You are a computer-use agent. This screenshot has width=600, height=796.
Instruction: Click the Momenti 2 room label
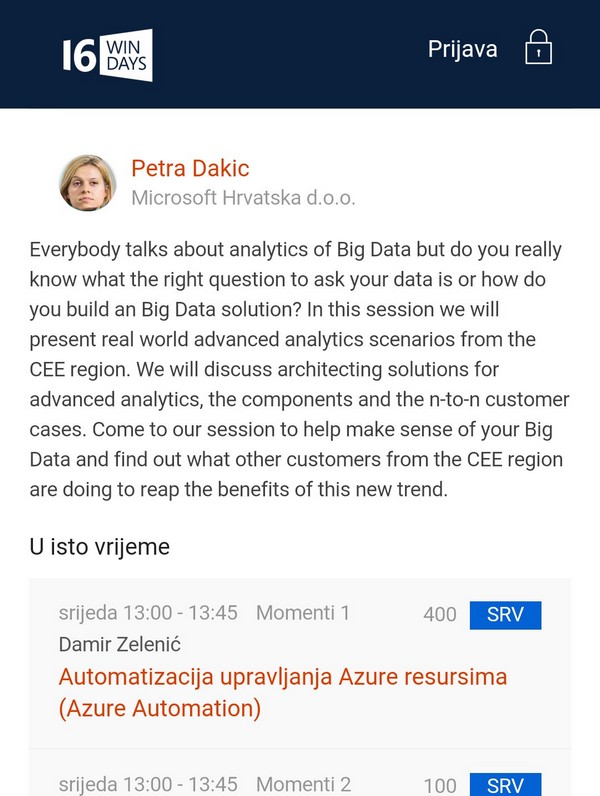[x=303, y=784]
